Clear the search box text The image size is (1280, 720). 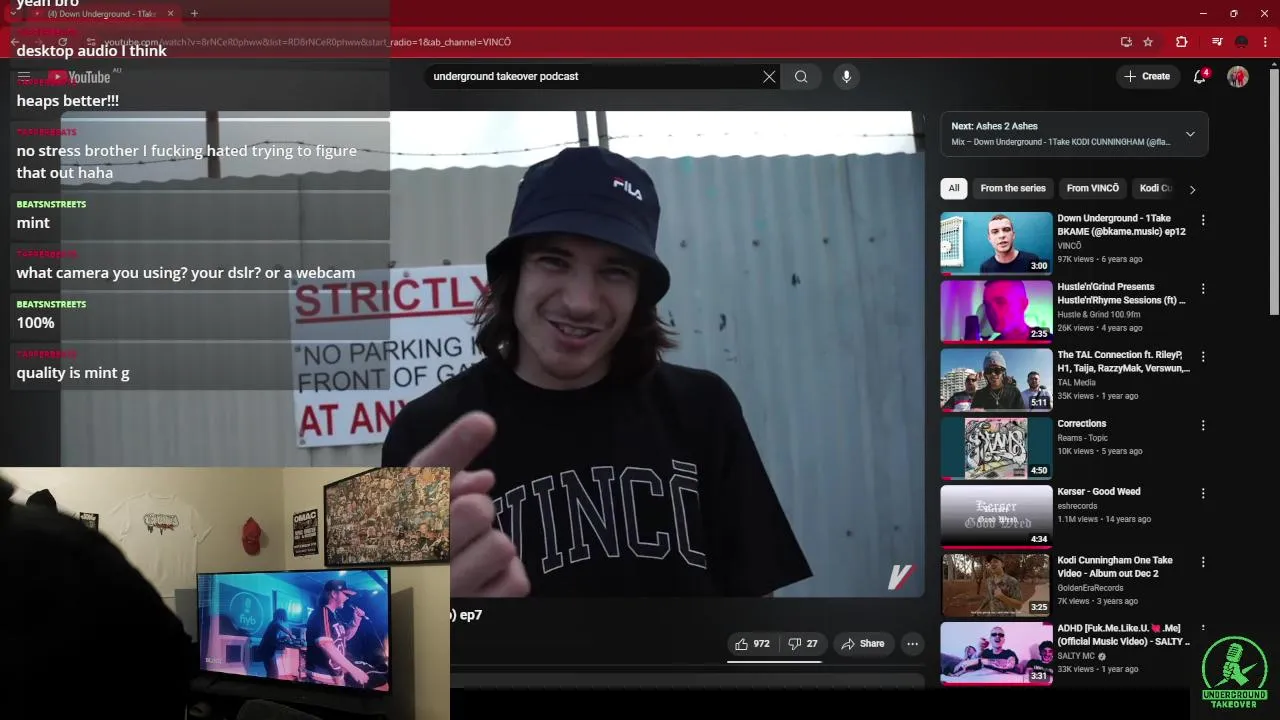(x=769, y=77)
